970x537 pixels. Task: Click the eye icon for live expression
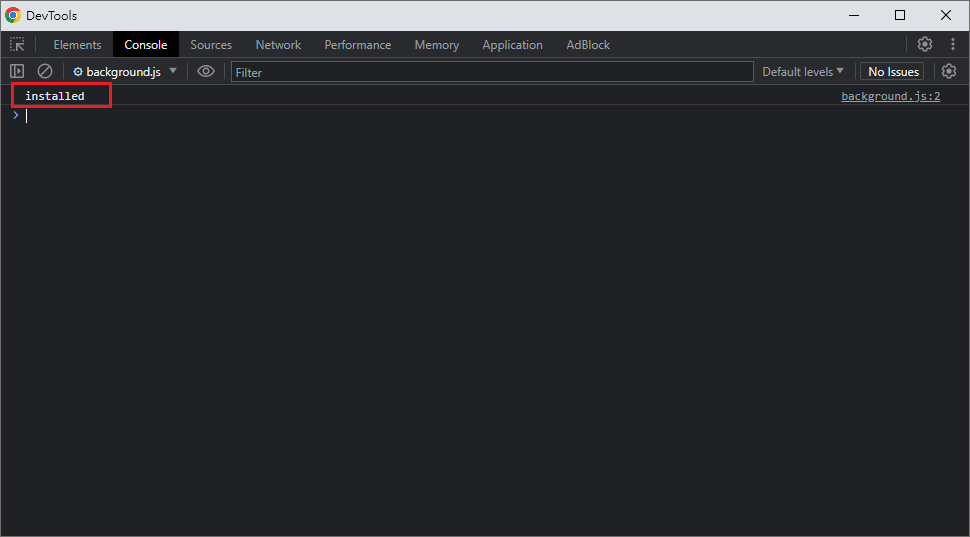(x=206, y=72)
